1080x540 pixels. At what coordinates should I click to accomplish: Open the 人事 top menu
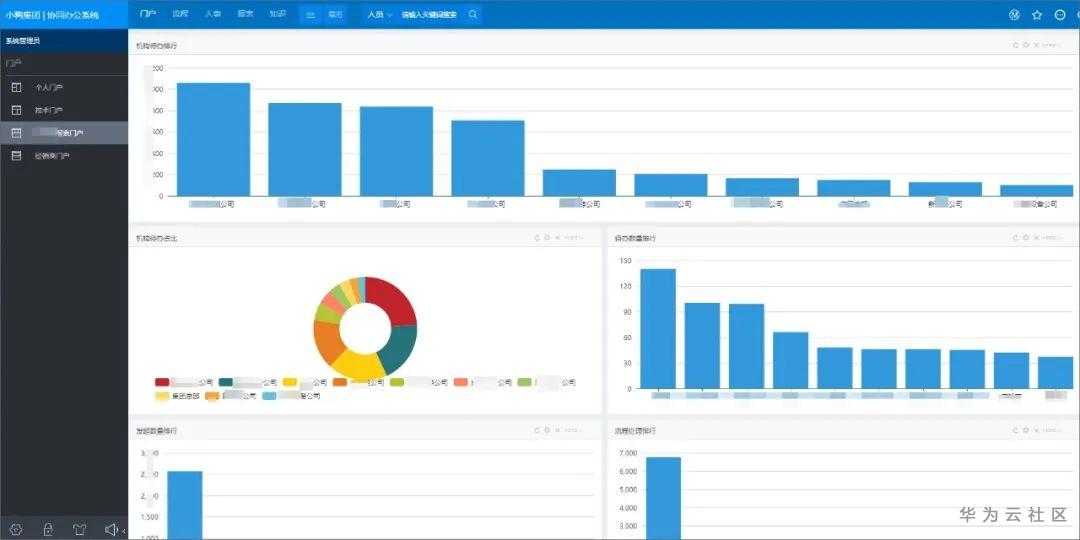tap(213, 14)
